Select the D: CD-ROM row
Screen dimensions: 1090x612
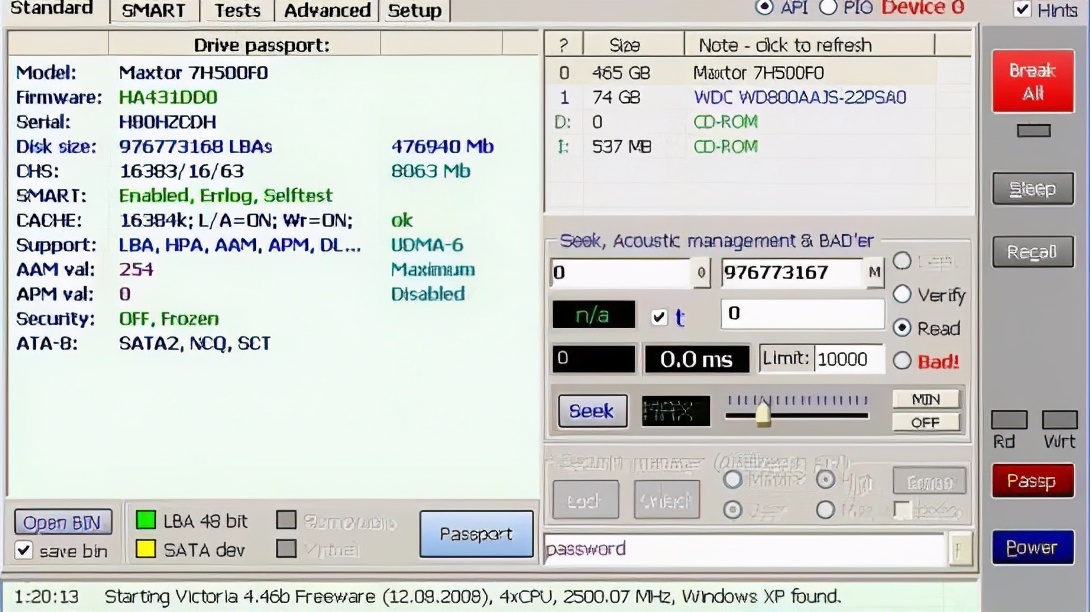pyautogui.click(x=758, y=122)
